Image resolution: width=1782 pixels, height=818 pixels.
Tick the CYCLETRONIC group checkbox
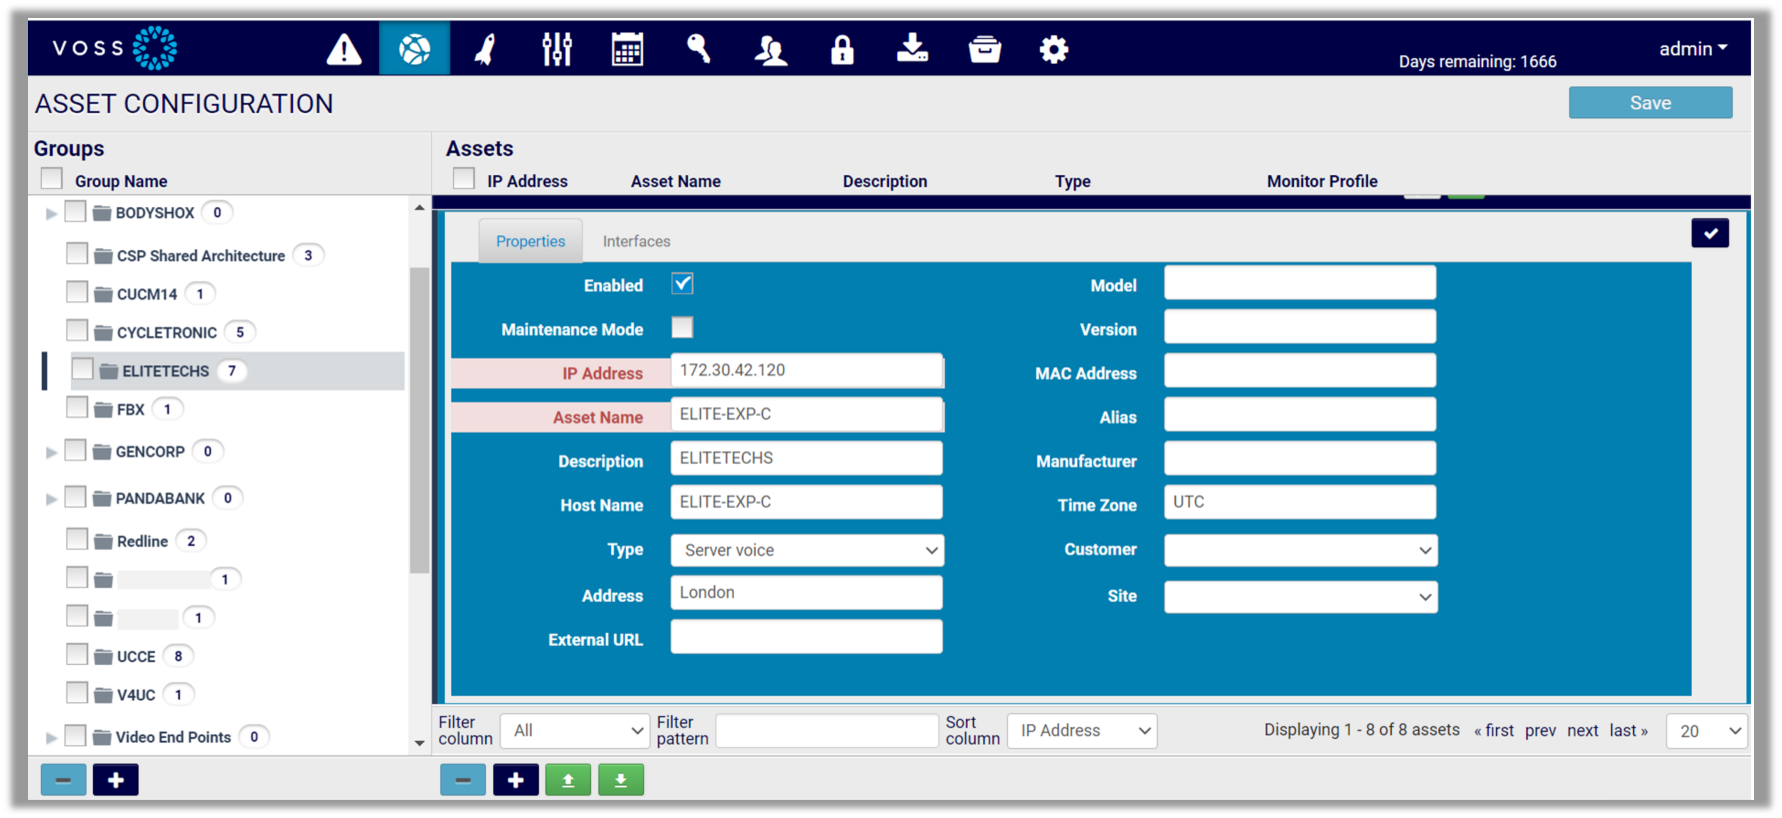tap(77, 331)
